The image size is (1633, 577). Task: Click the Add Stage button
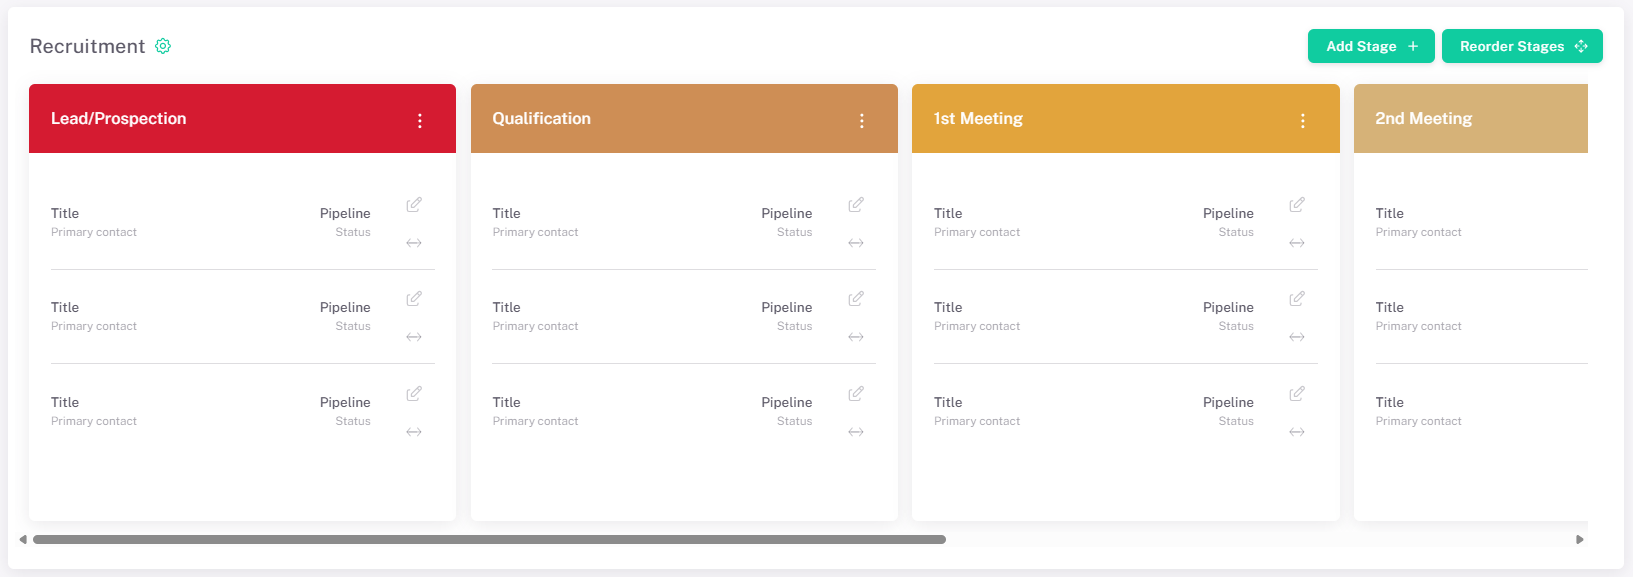point(1371,46)
